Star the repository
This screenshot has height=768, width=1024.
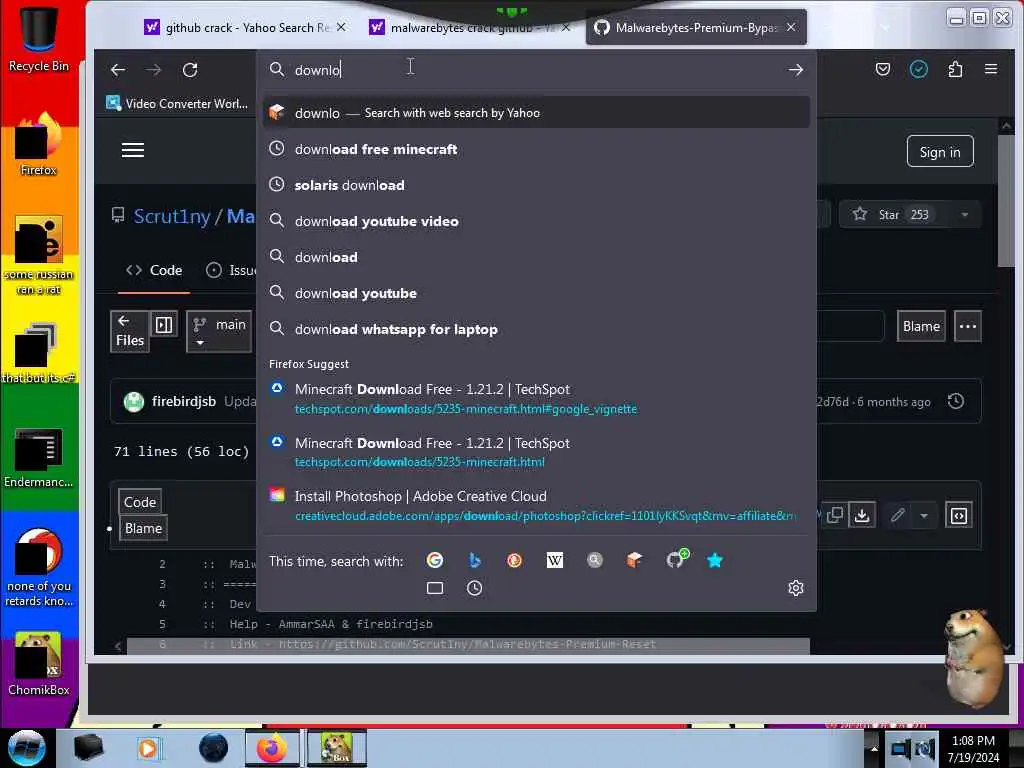click(895, 215)
